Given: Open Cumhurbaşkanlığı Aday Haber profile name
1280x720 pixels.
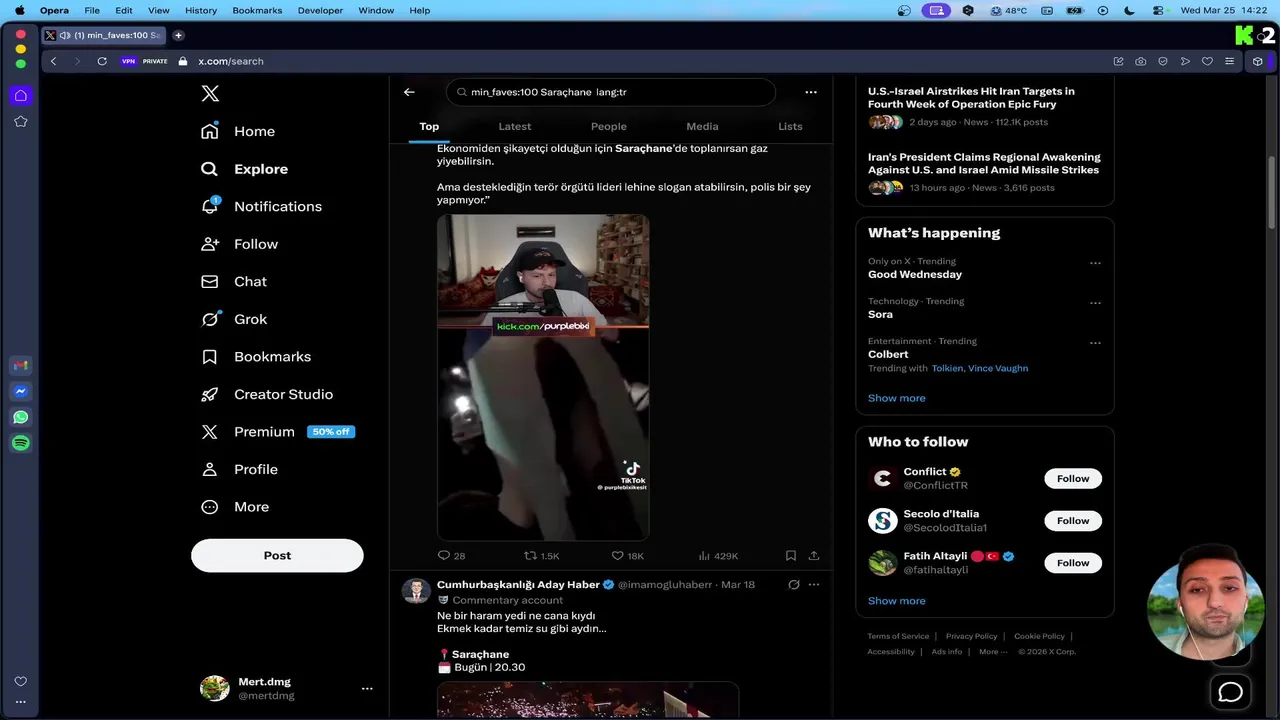Looking at the screenshot, I should [518, 585].
